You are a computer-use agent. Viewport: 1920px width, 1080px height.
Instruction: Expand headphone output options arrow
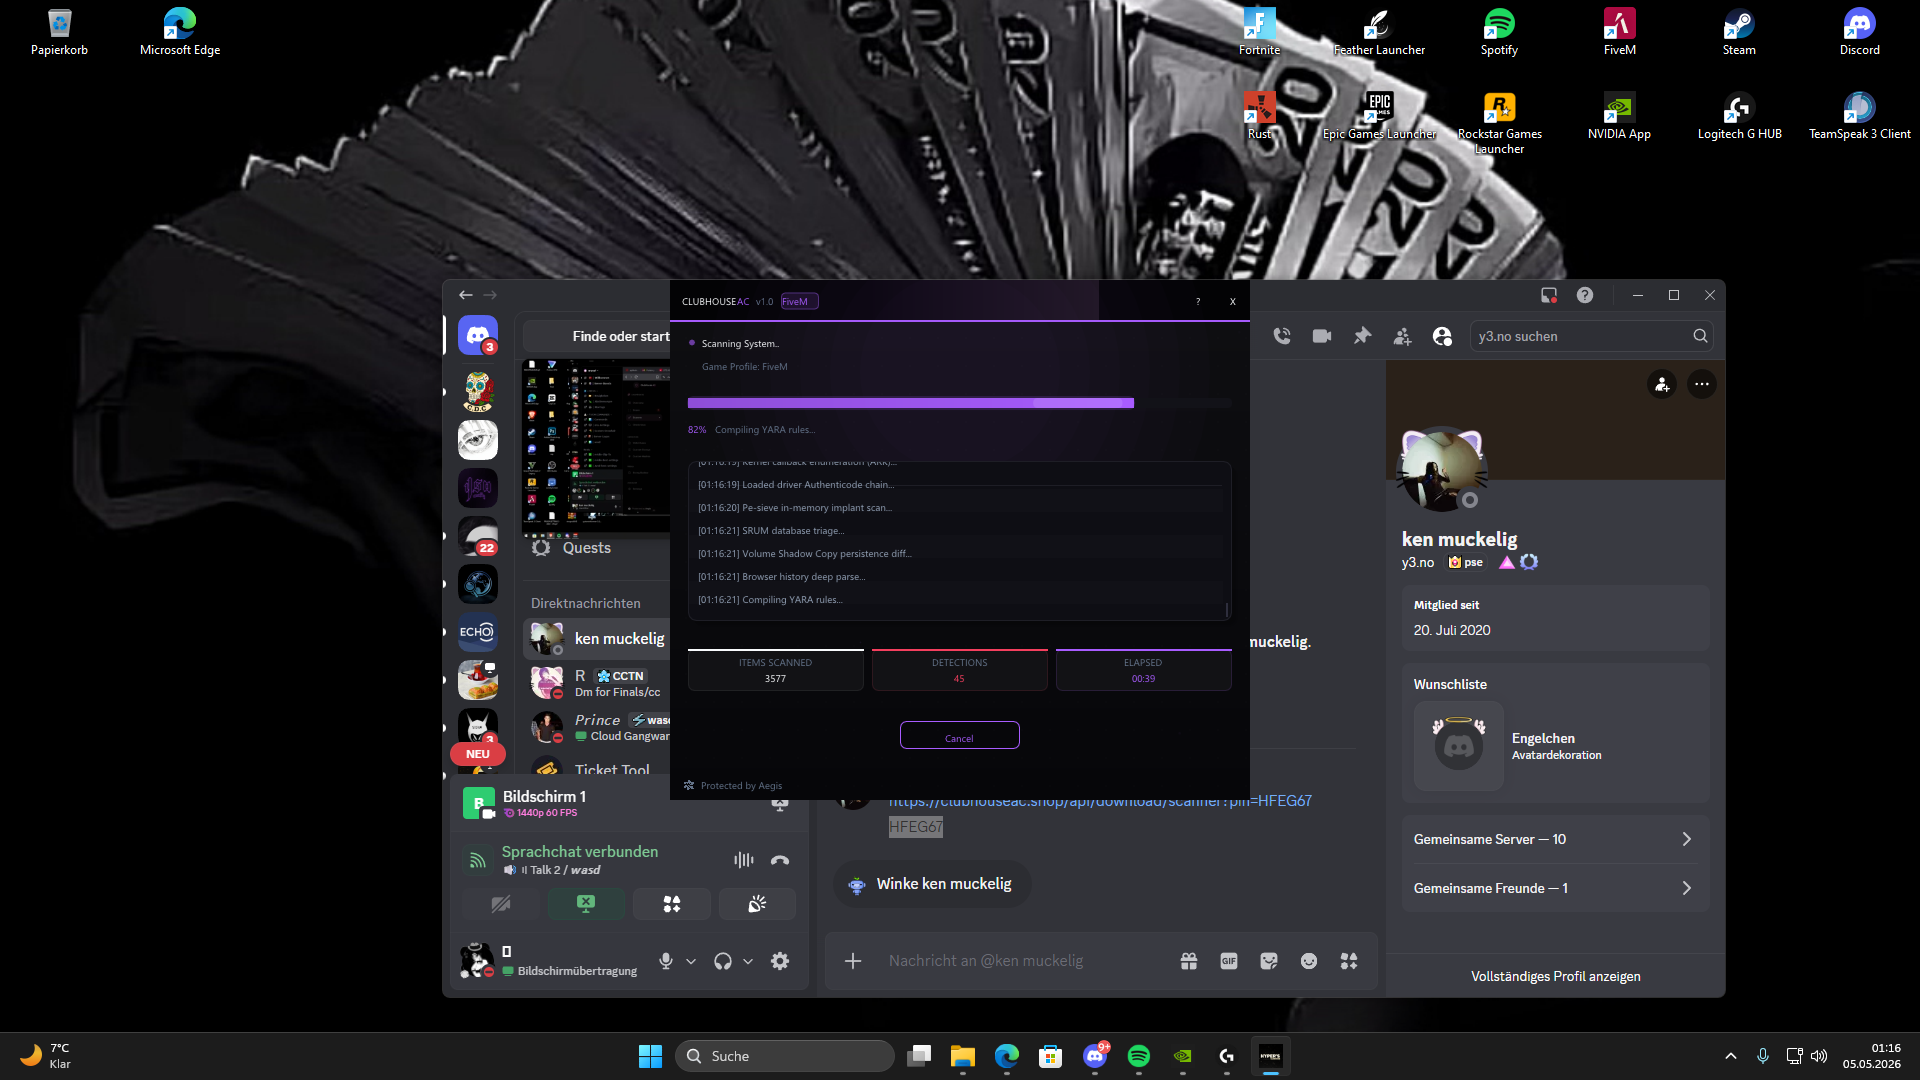[748, 961]
